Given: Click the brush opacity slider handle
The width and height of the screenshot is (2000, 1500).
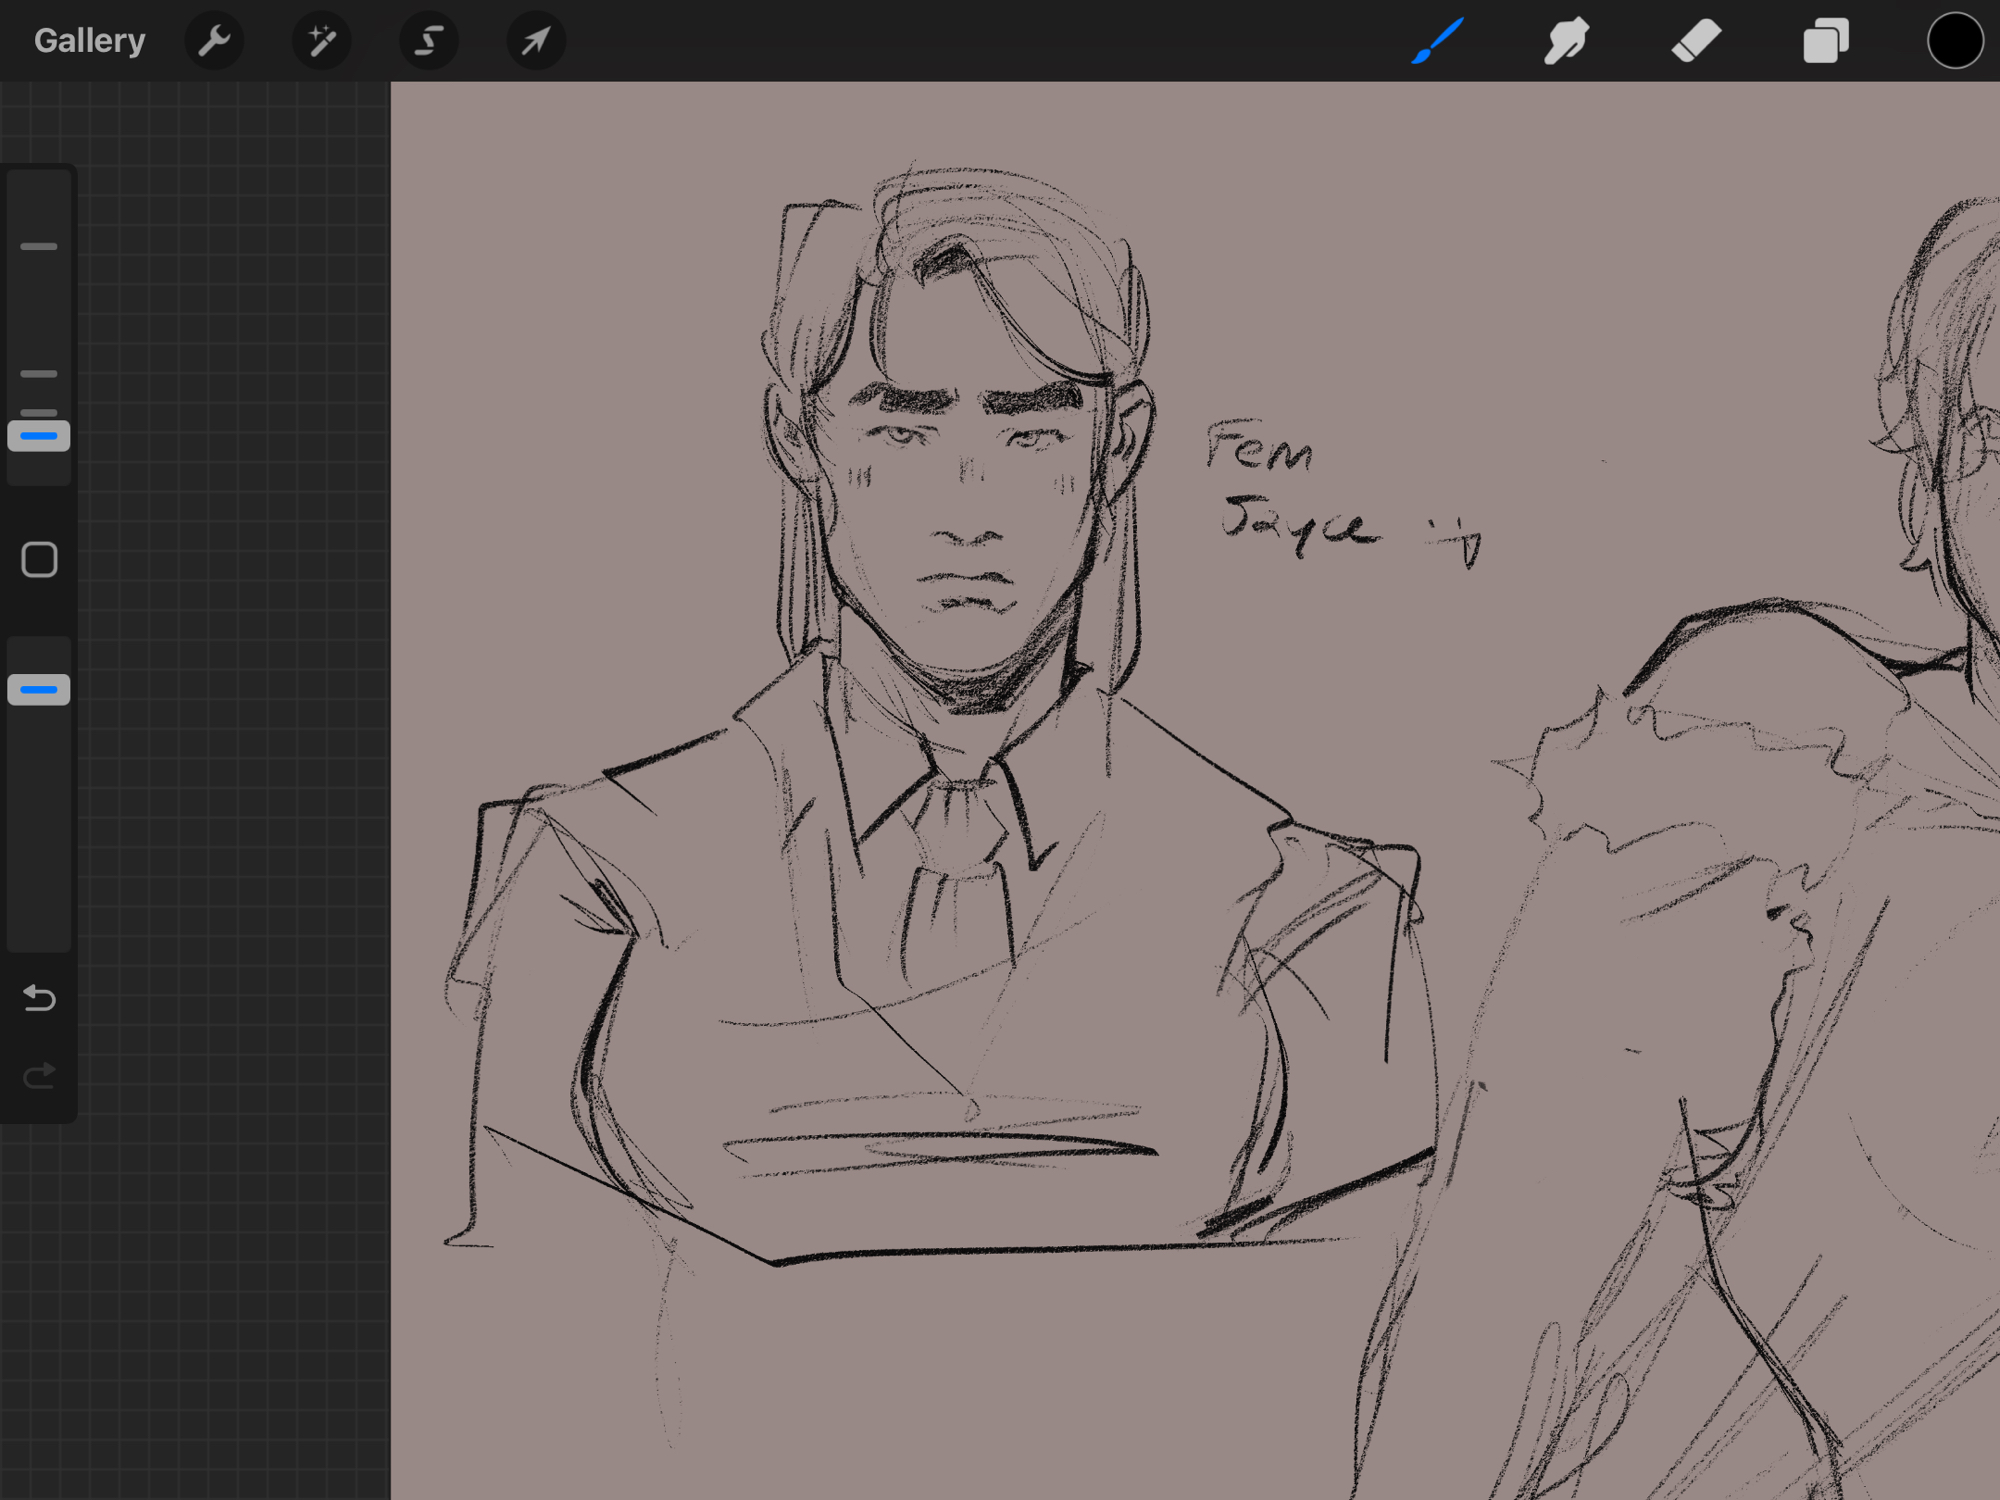Looking at the screenshot, I should (39, 690).
